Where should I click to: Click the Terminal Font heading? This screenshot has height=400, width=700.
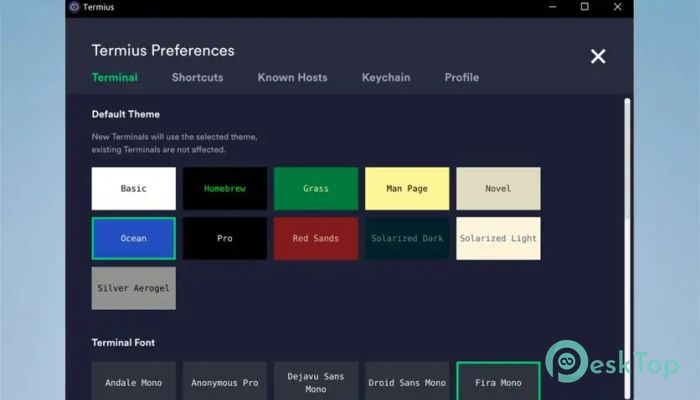click(x=123, y=342)
